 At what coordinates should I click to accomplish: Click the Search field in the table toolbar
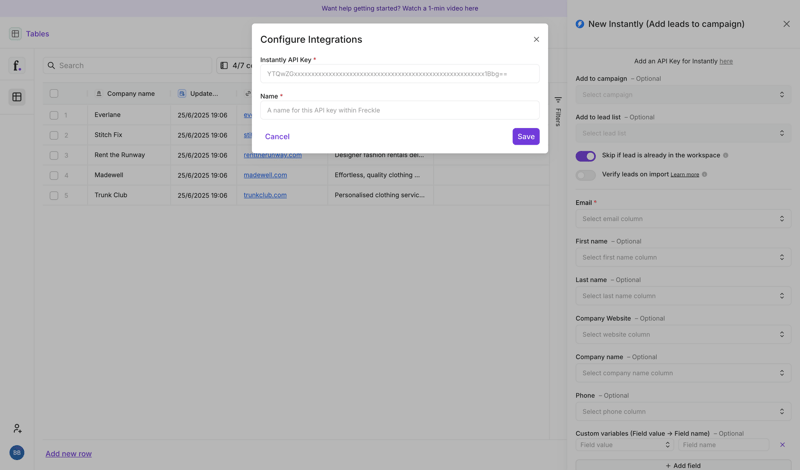tap(128, 65)
